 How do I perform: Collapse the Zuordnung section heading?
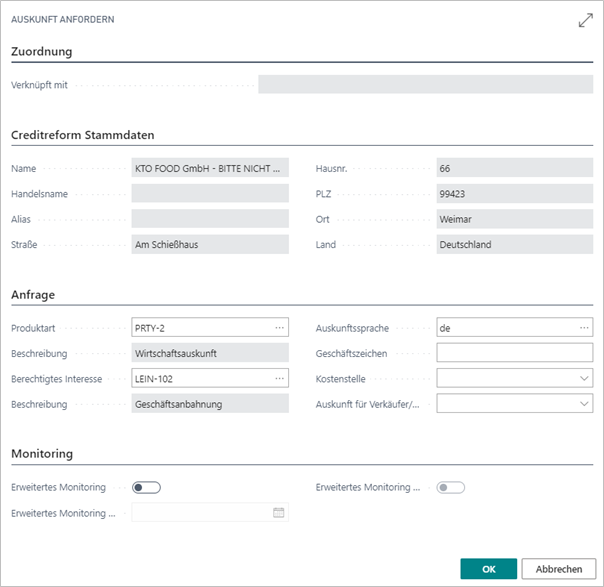coord(41,51)
